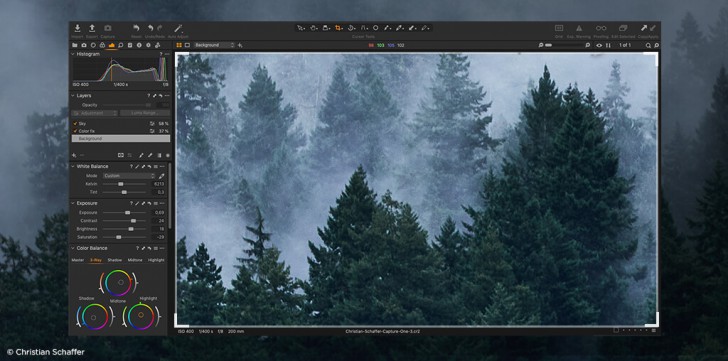The width and height of the screenshot is (728, 361).
Task: Click the Import icon in the toolbar
Action: (77, 28)
